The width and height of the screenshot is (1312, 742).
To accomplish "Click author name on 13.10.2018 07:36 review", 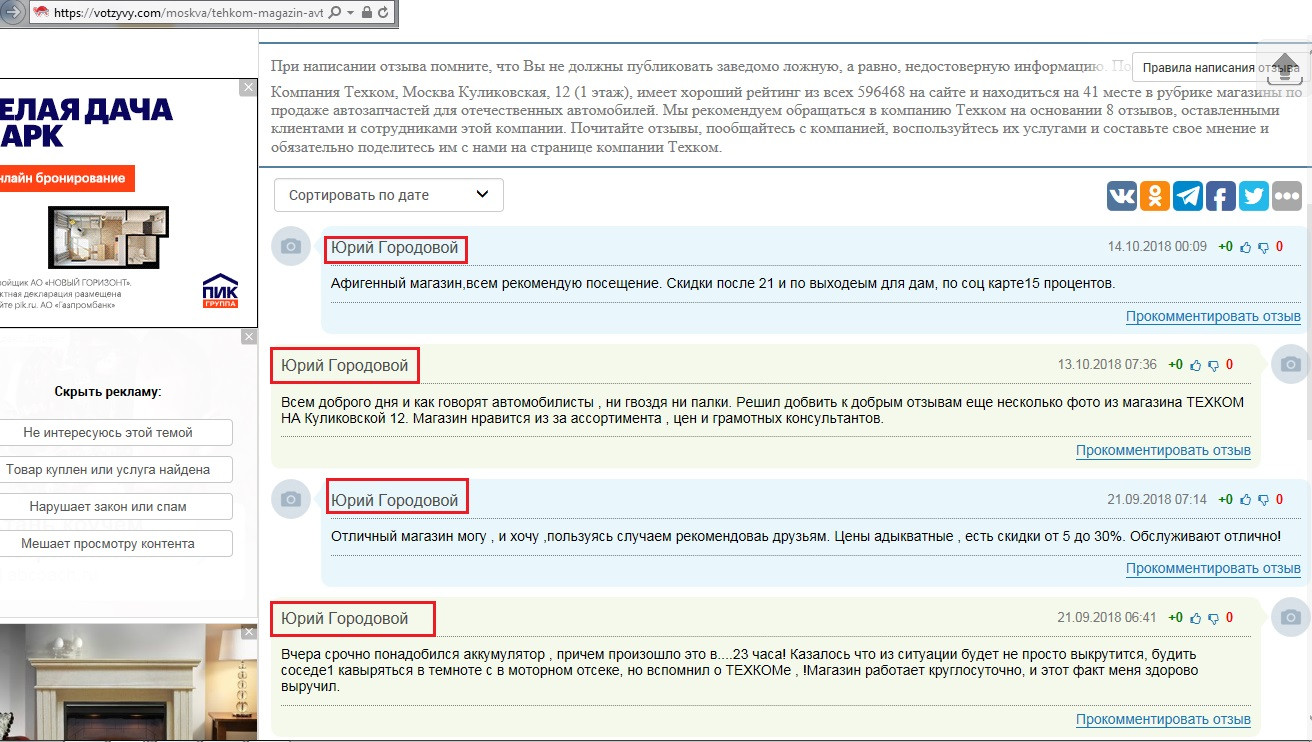I will pyautogui.click(x=345, y=366).
